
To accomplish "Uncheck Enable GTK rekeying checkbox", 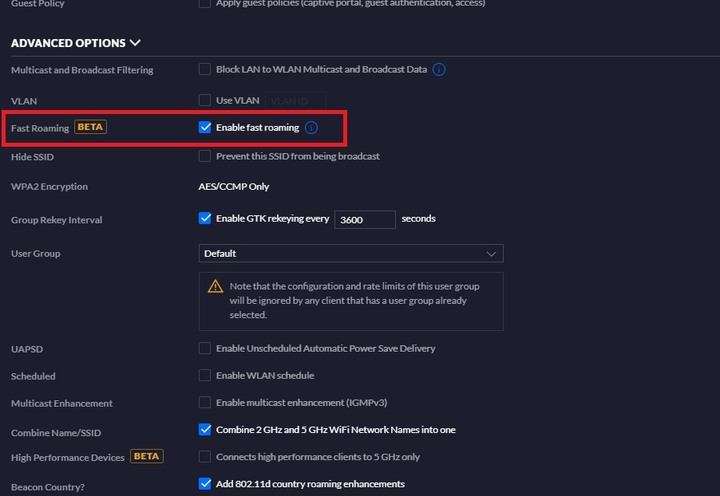I will tap(205, 218).
